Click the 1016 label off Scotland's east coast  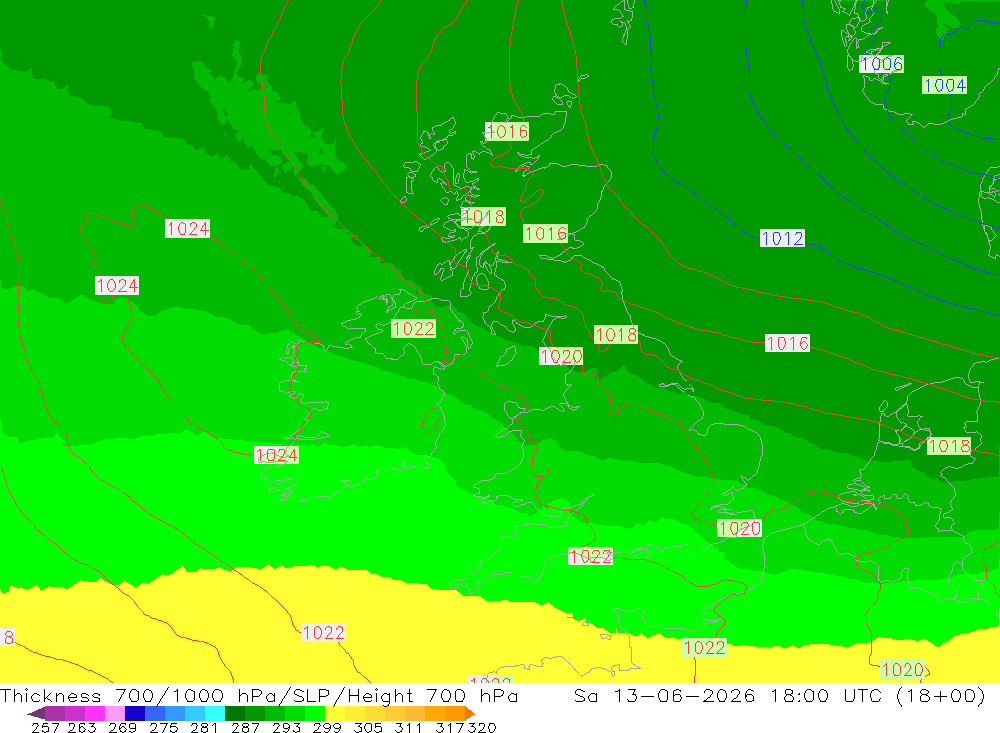point(545,233)
